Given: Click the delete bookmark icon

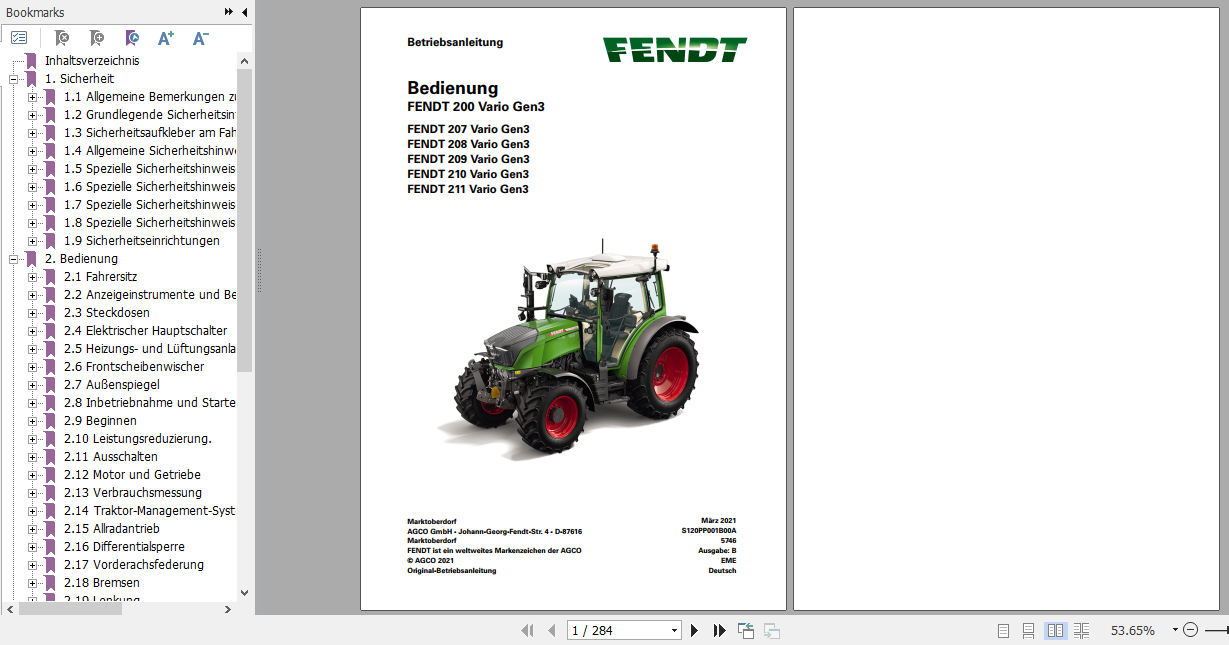Looking at the screenshot, I should pyautogui.click(x=61, y=38).
